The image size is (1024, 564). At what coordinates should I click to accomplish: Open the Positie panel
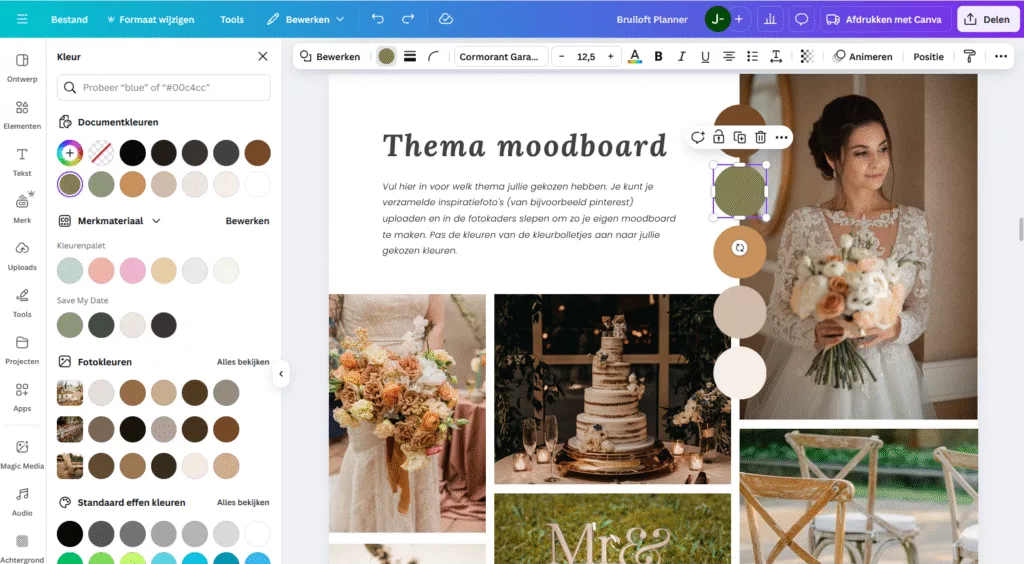pyautogui.click(x=928, y=57)
